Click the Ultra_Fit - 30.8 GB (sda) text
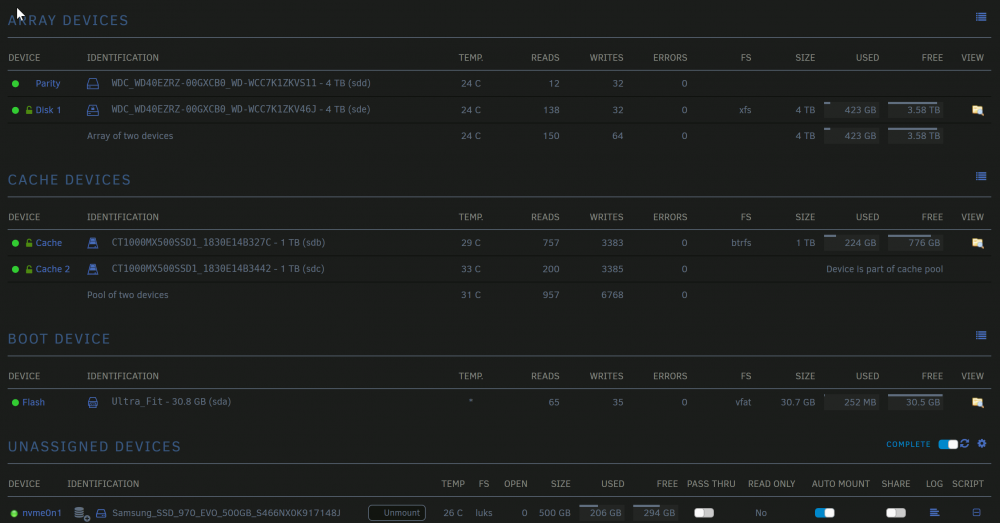Screen dimensions: 1000x523 click(x=171, y=401)
